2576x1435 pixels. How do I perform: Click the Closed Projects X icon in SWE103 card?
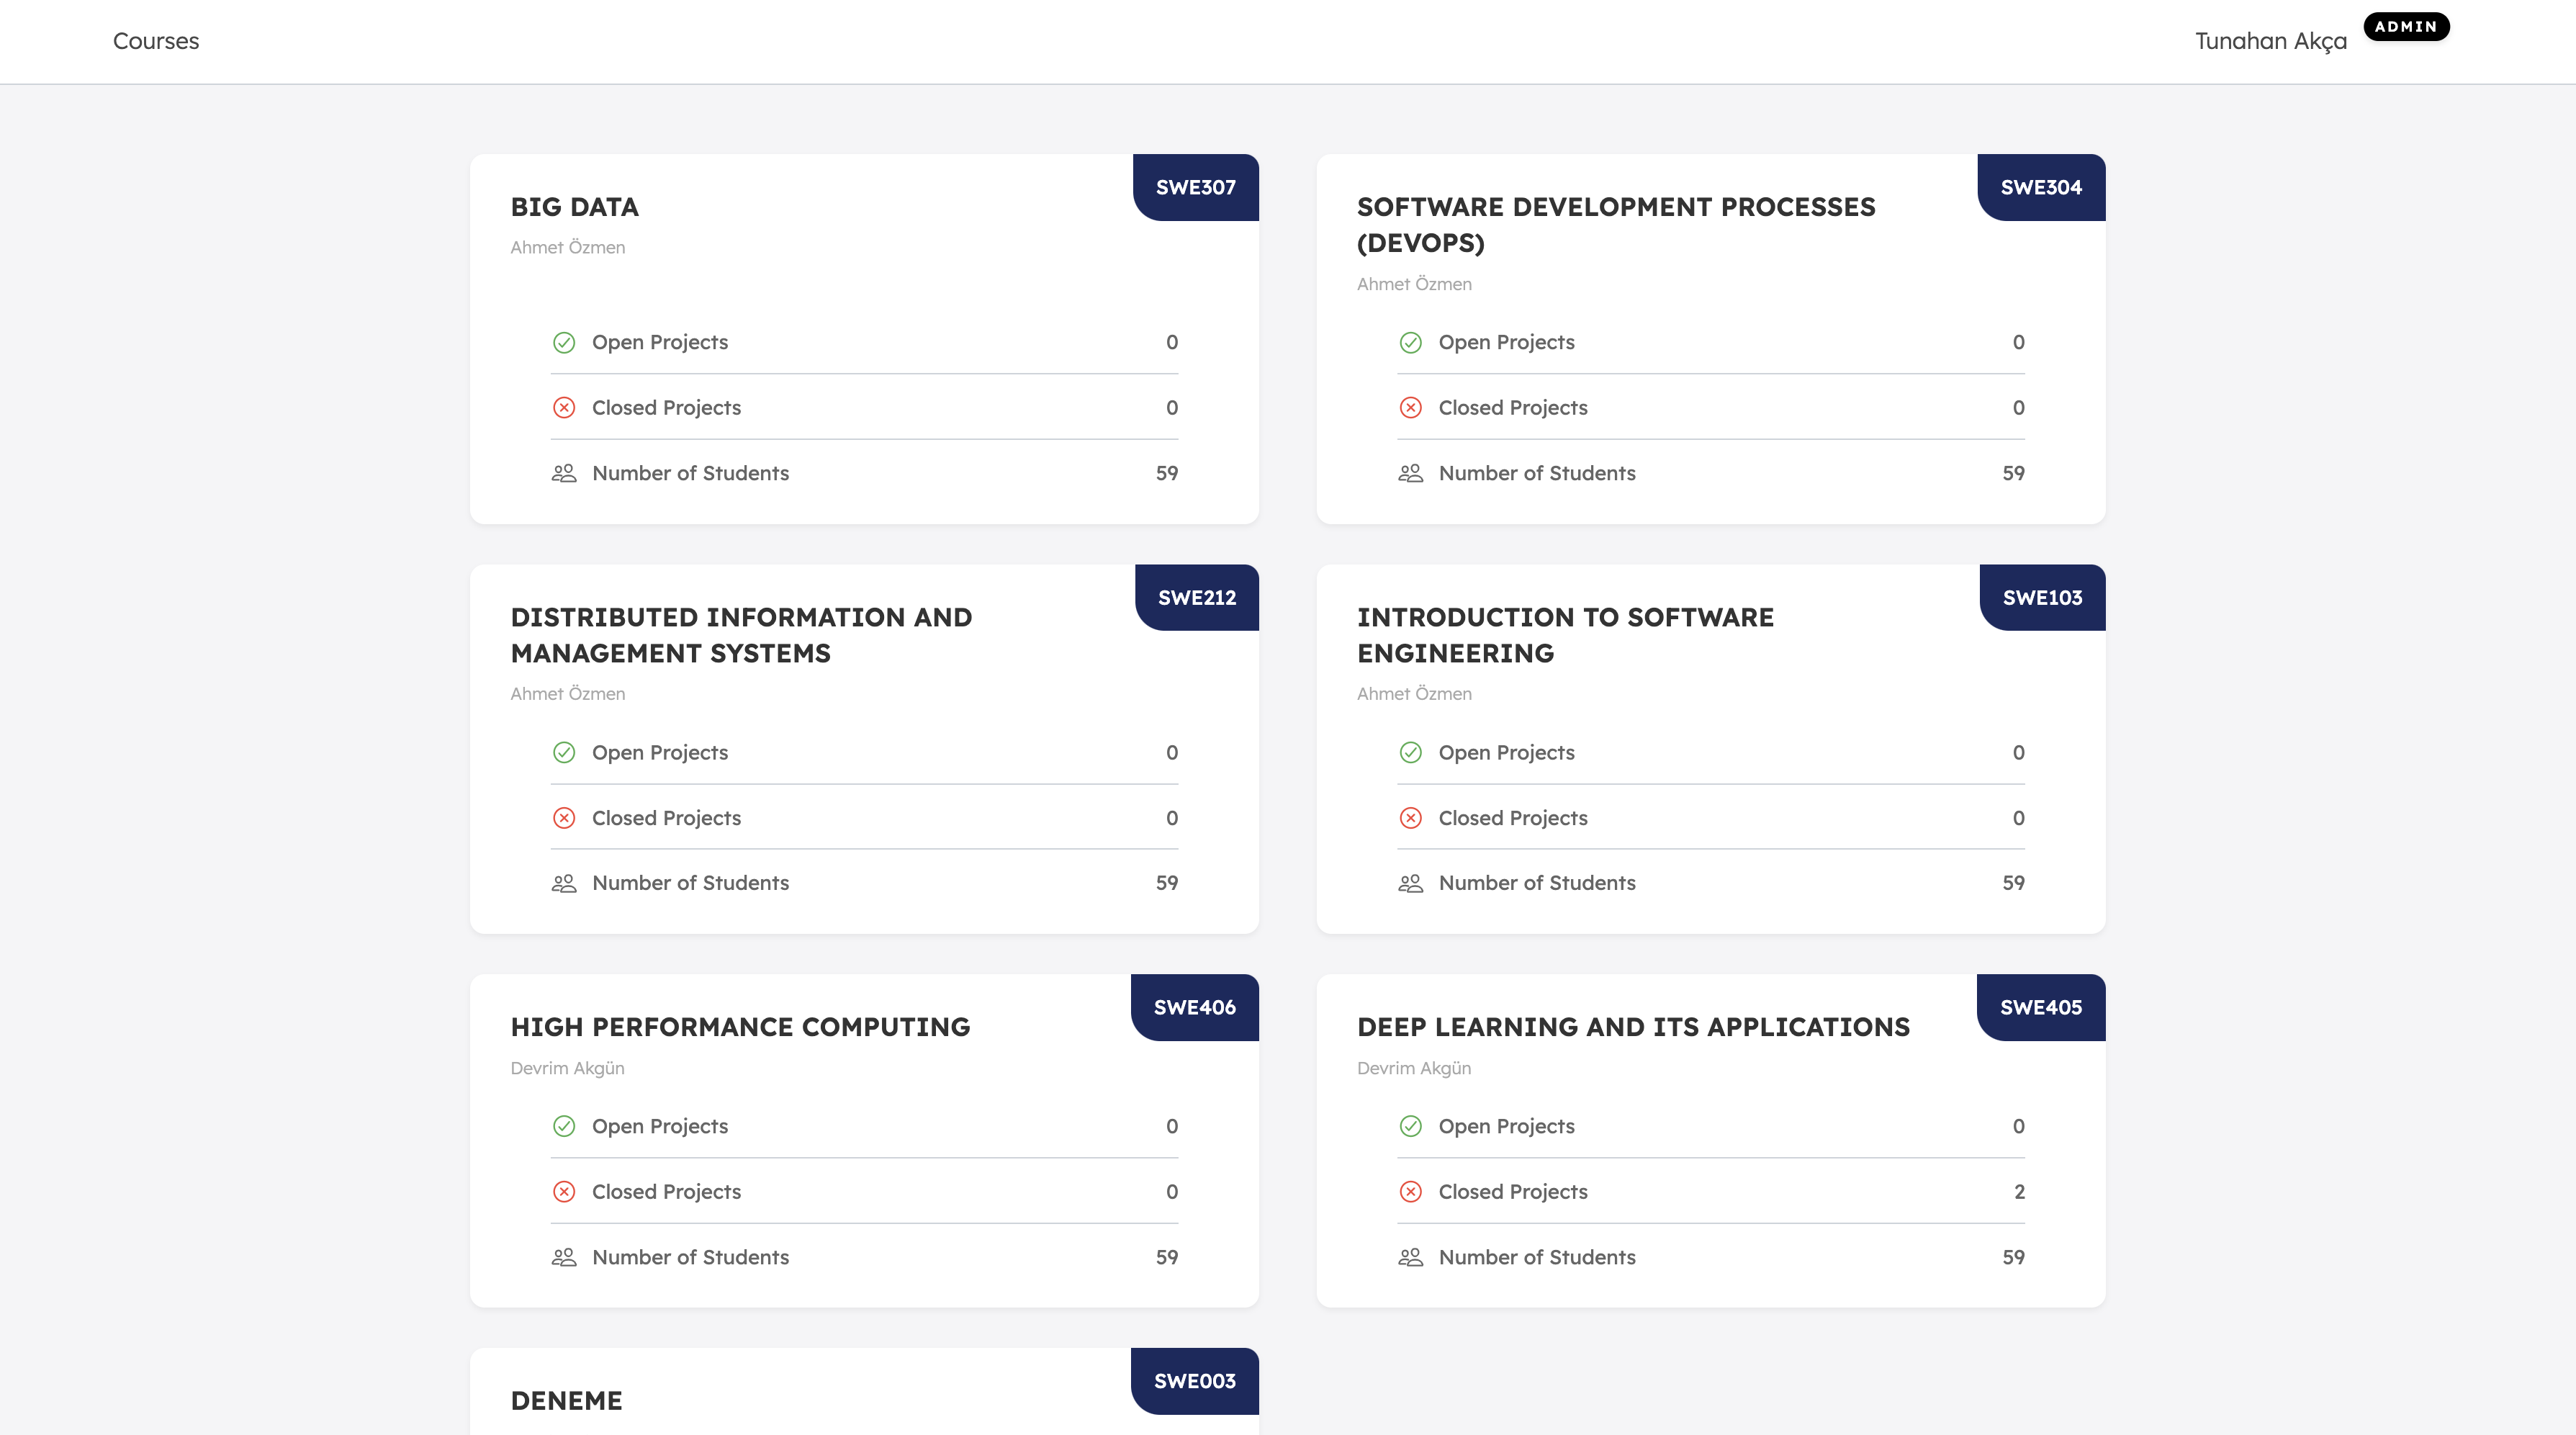click(x=1411, y=818)
